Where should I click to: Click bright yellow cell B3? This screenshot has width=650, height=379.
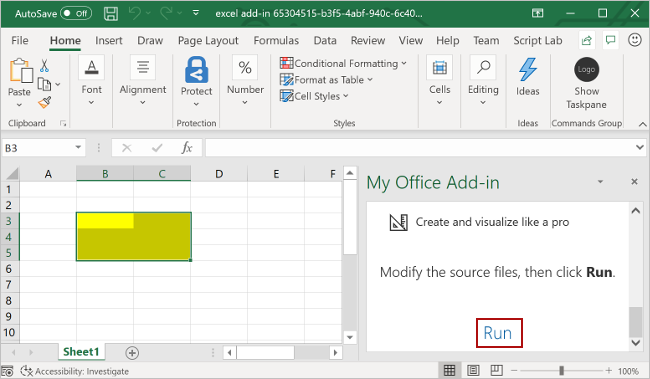pyautogui.click(x=105, y=221)
